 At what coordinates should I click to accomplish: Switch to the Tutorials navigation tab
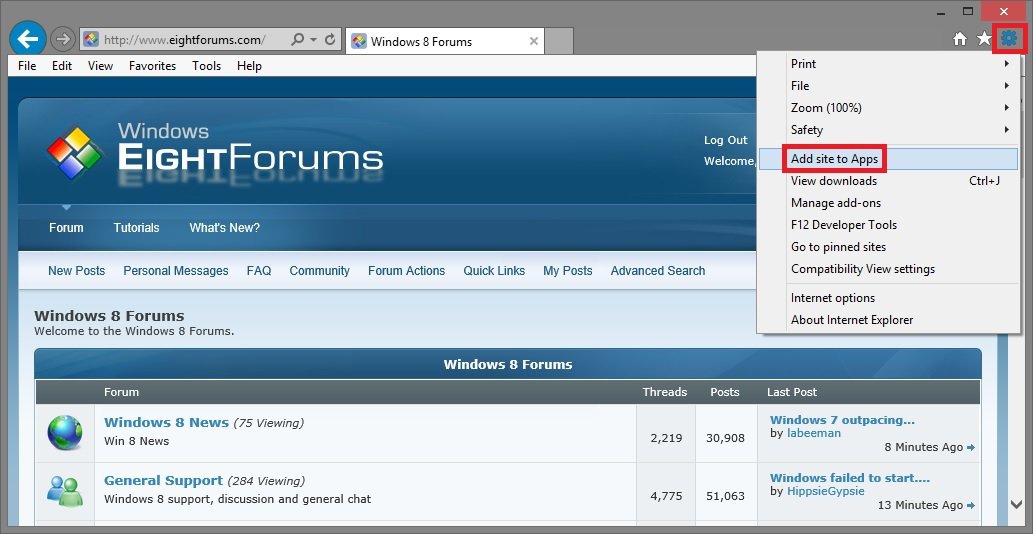[136, 228]
